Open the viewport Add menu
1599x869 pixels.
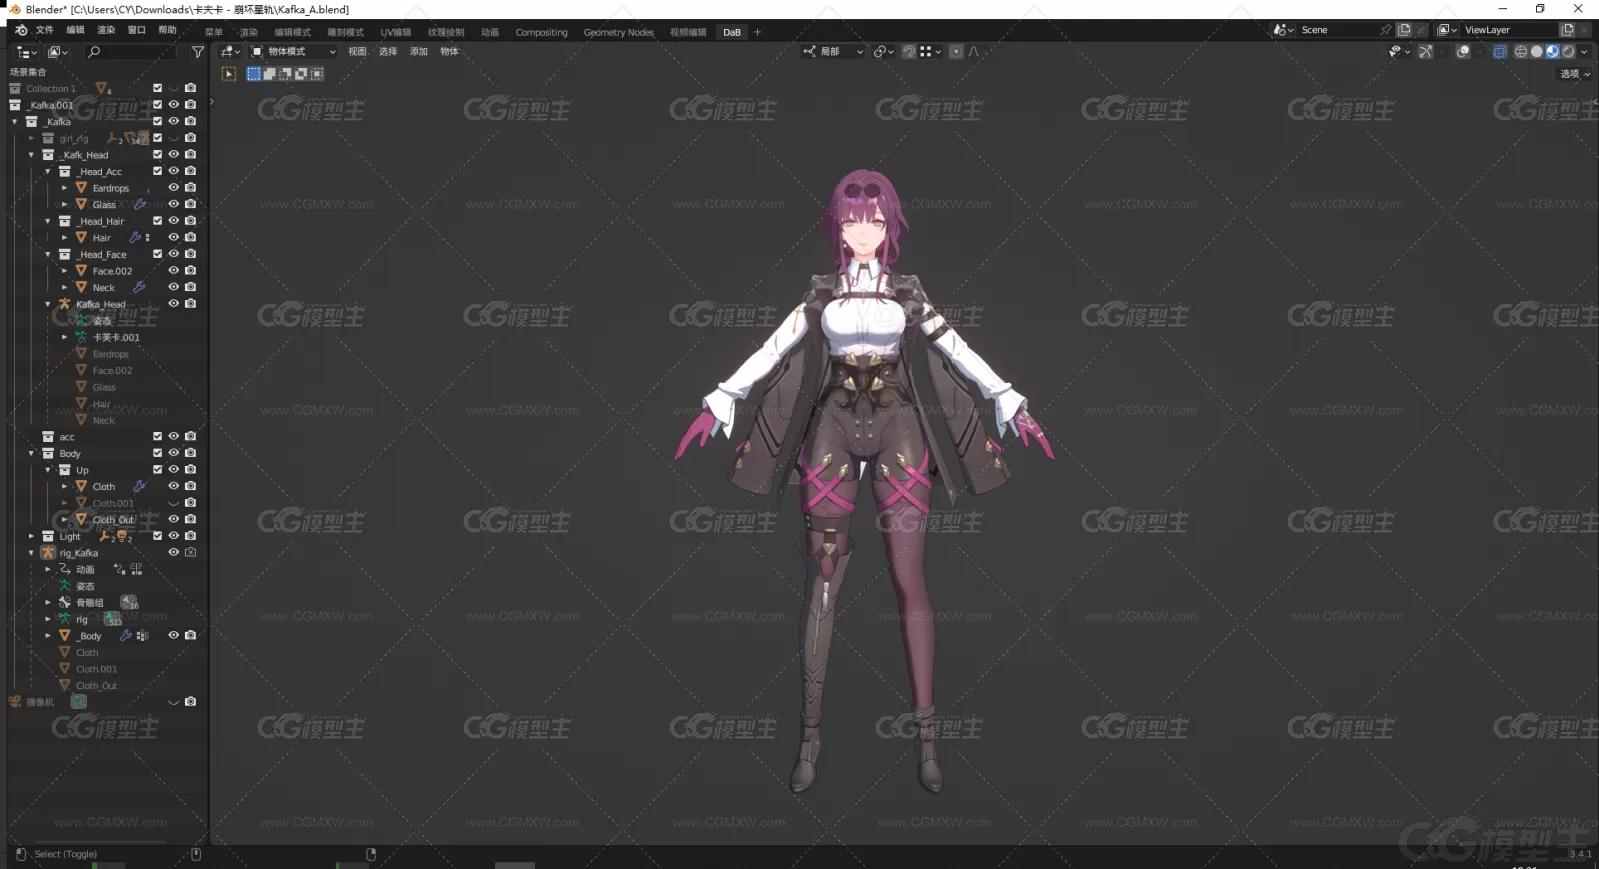click(x=419, y=52)
